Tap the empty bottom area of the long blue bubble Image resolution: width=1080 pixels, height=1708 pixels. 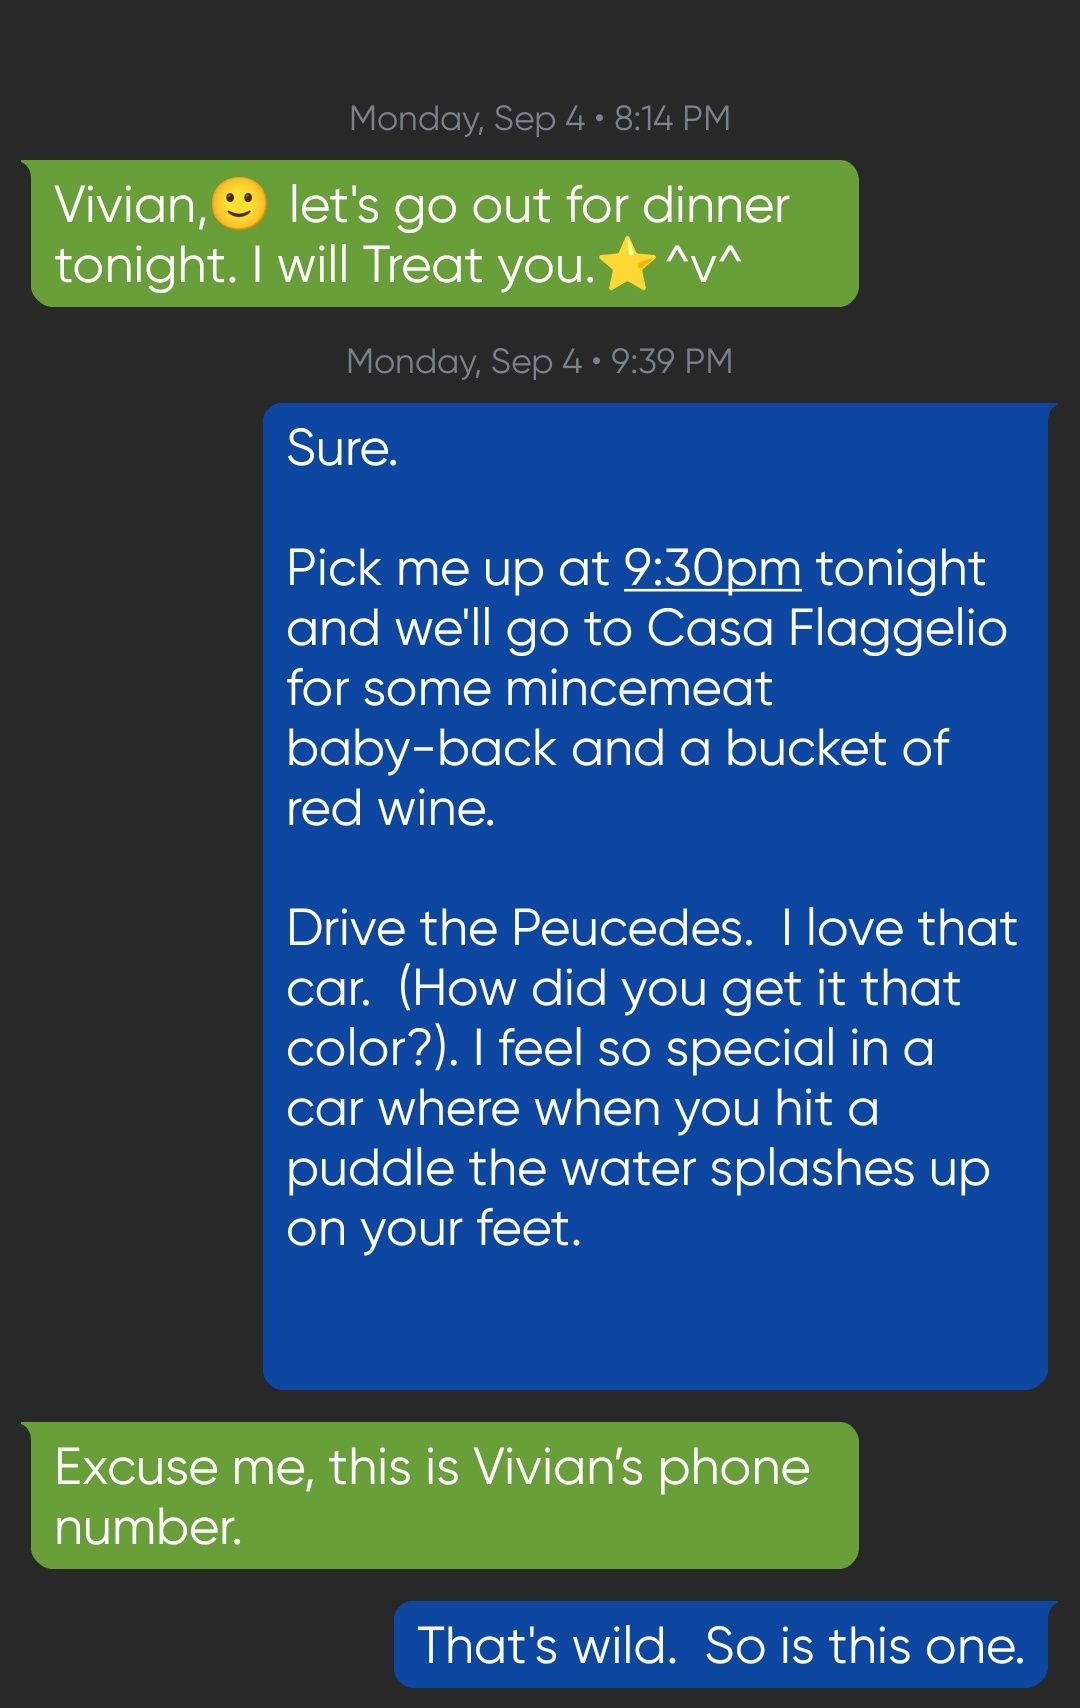point(655,1320)
